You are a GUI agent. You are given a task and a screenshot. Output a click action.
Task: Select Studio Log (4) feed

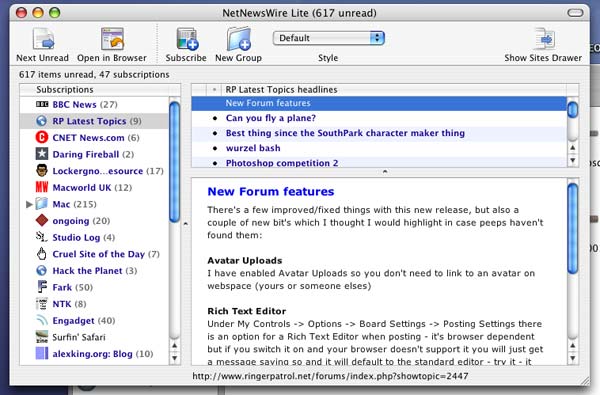click(x=94, y=237)
